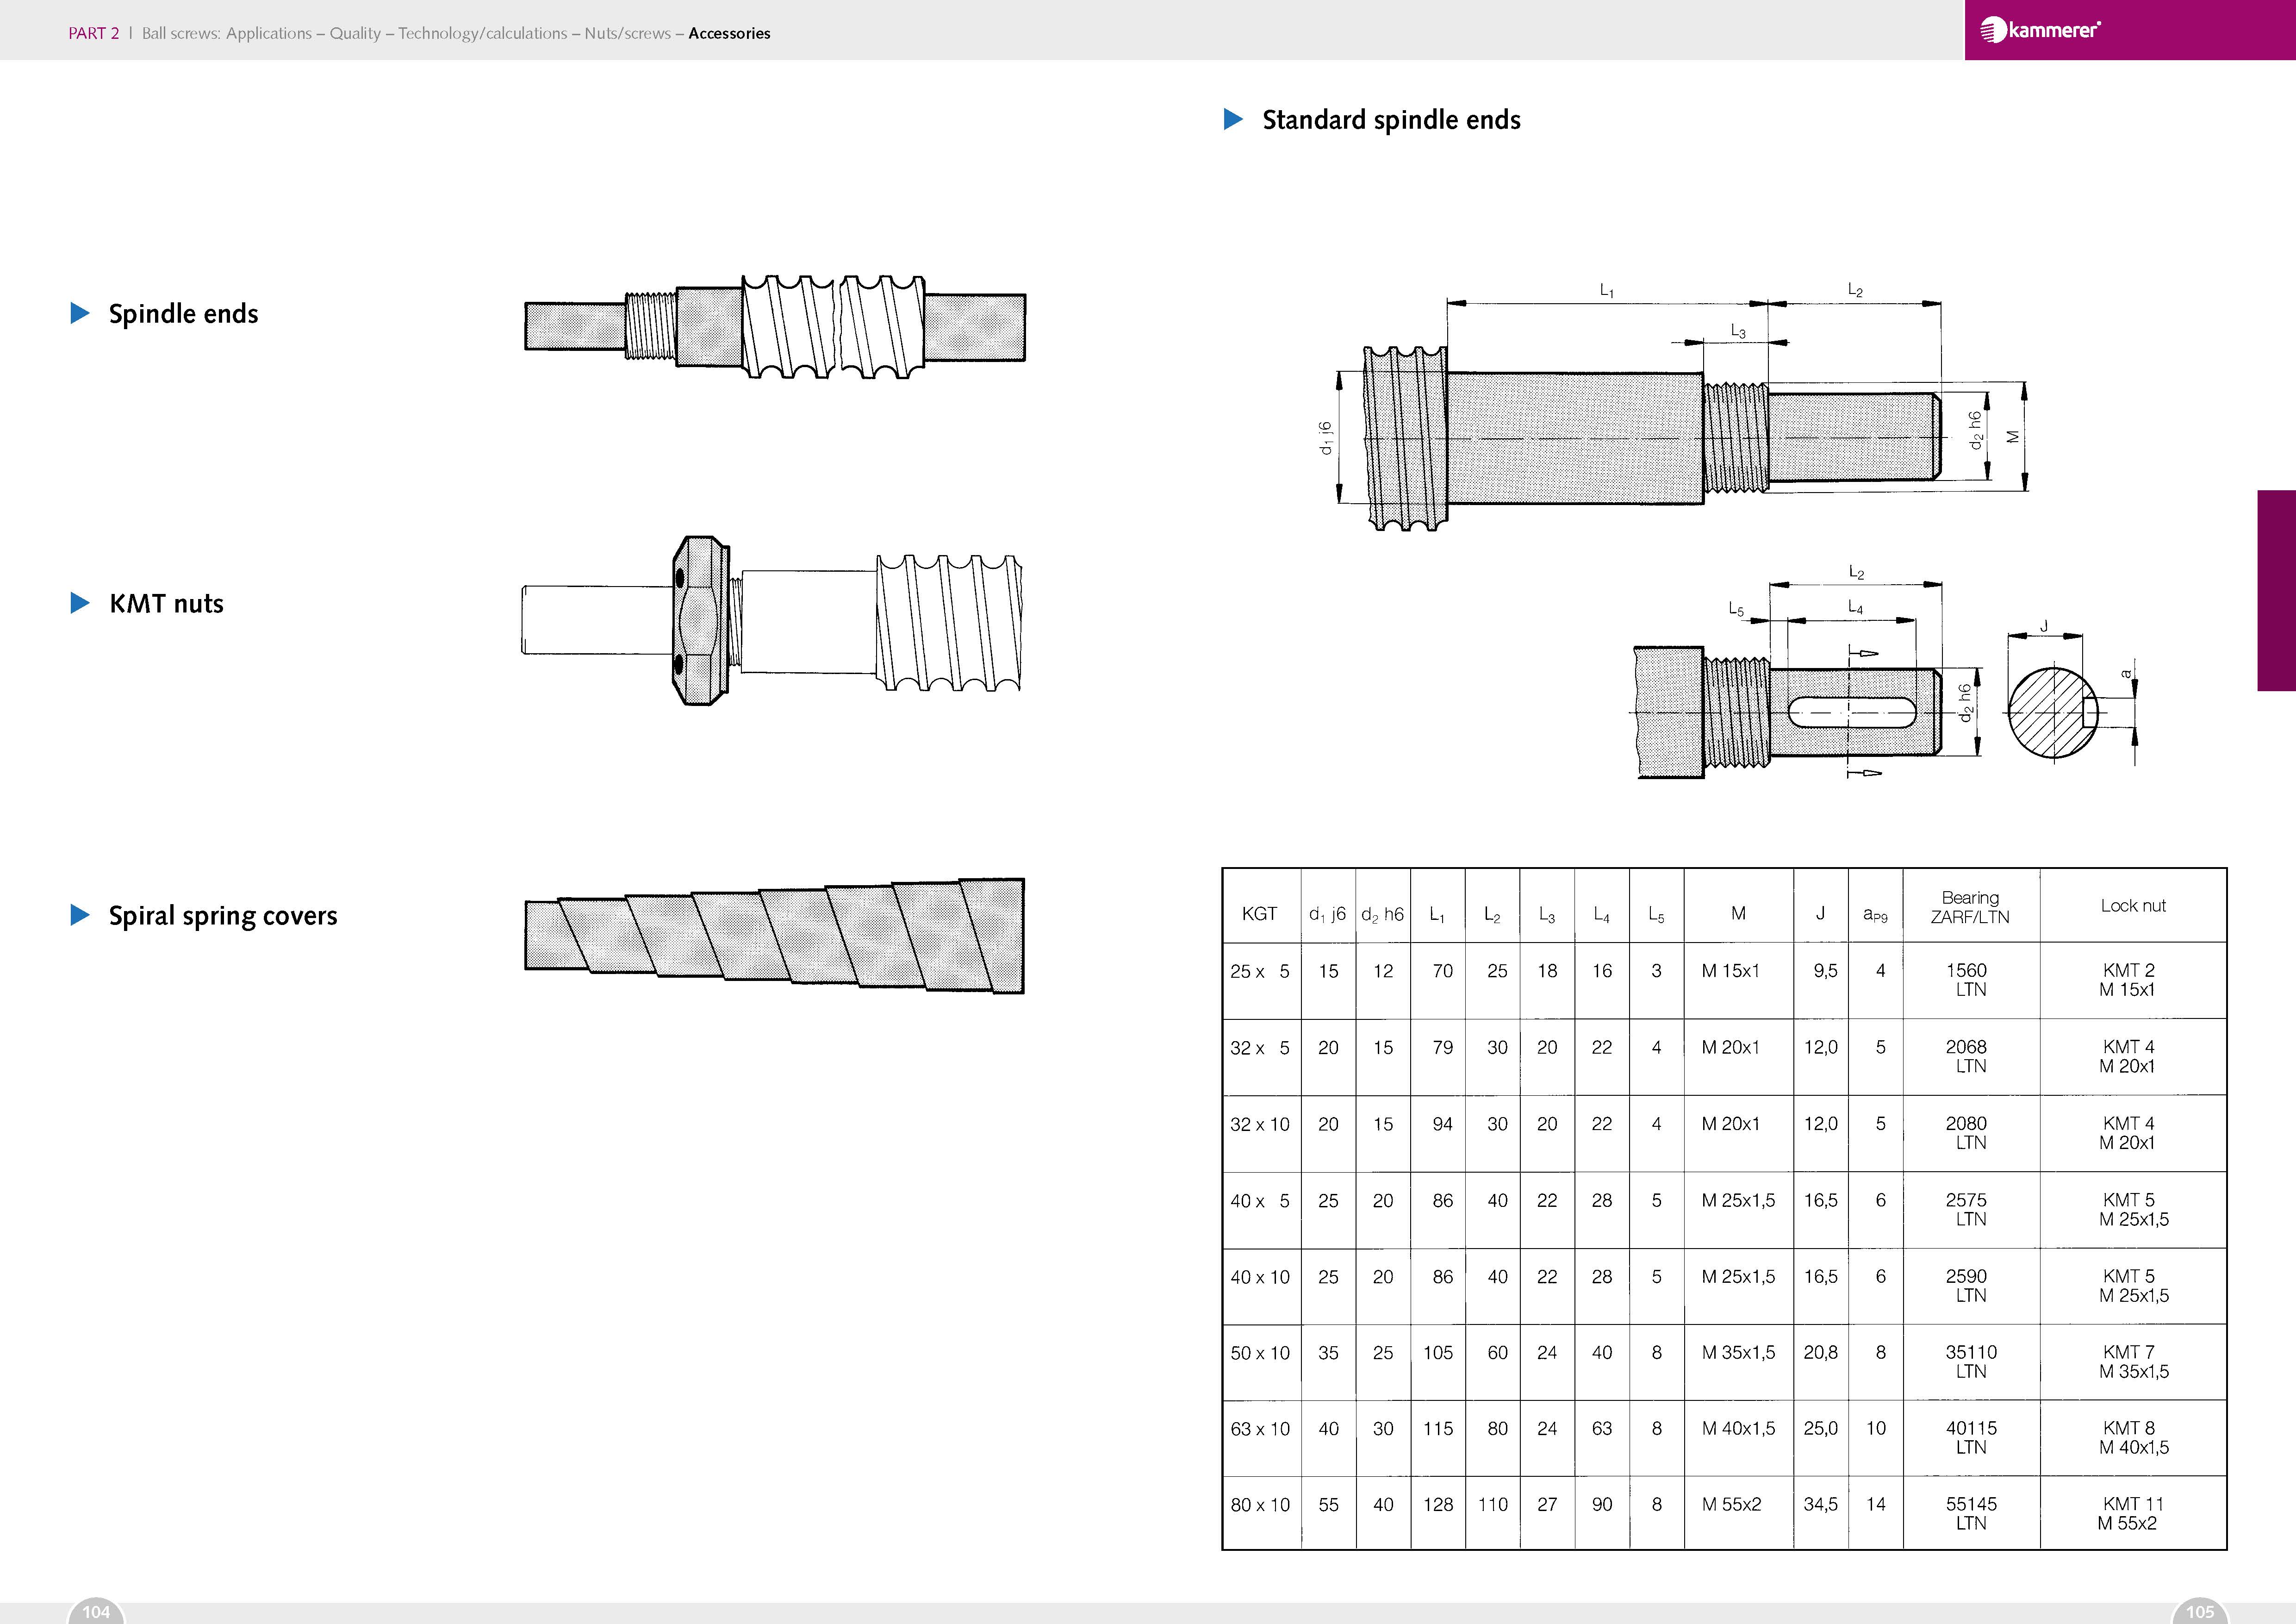Click the '2068 LTN' bearing cell
2296x1624 pixels.
point(1967,1056)
